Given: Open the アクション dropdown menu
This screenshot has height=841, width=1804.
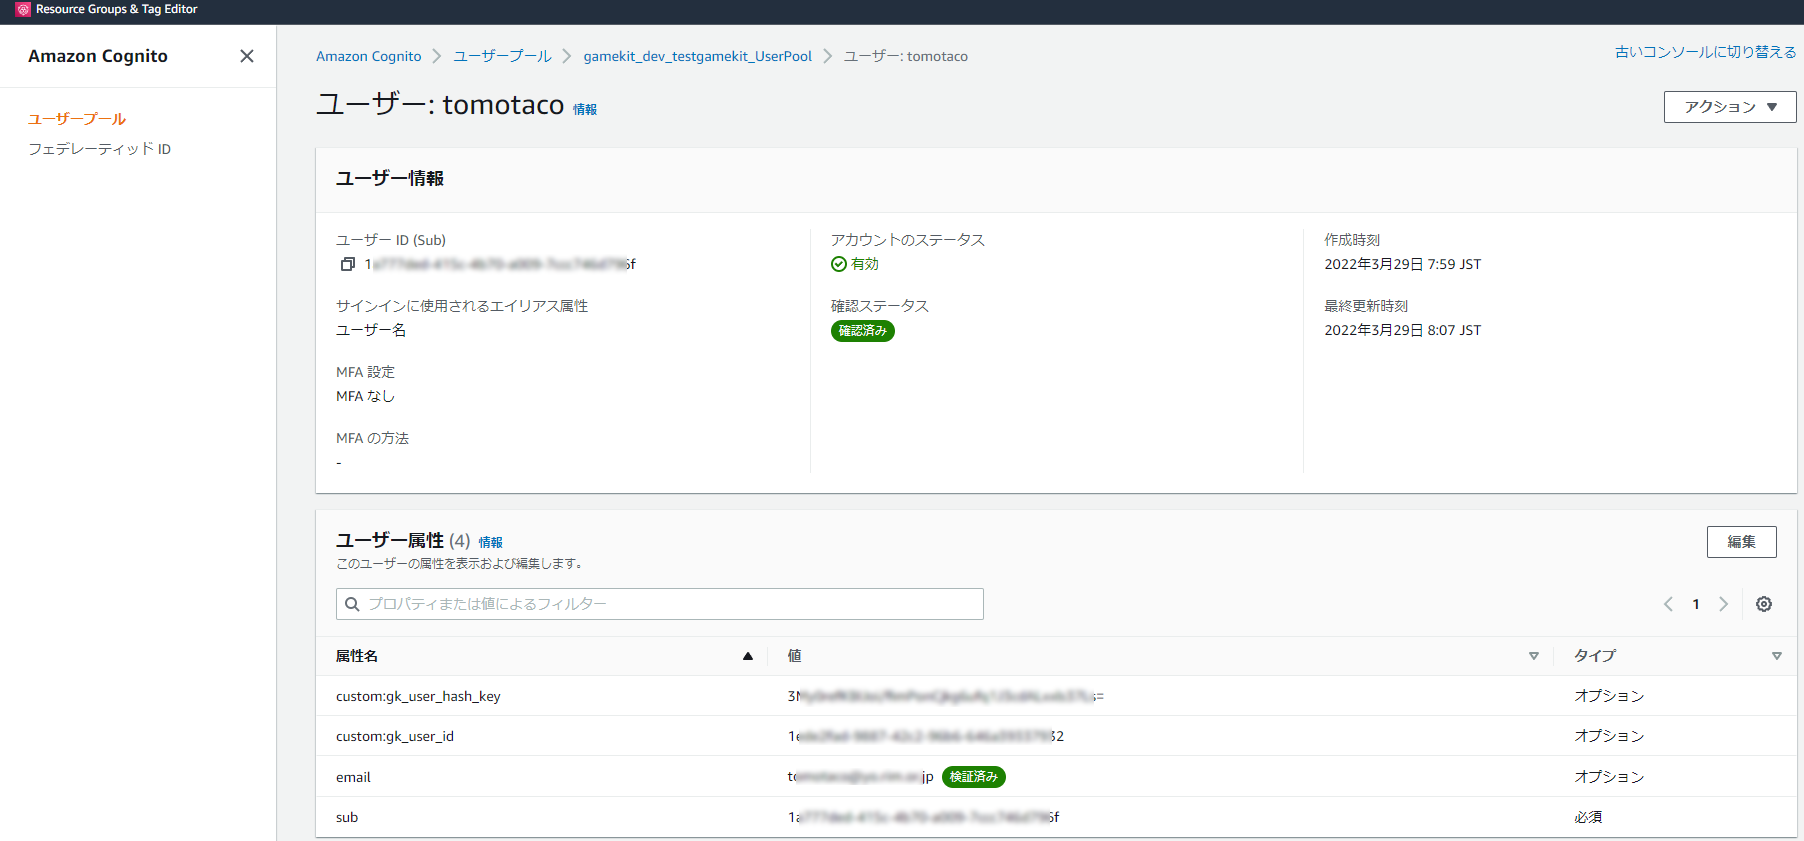Looking at the screenshot, I should [1729, 107].
